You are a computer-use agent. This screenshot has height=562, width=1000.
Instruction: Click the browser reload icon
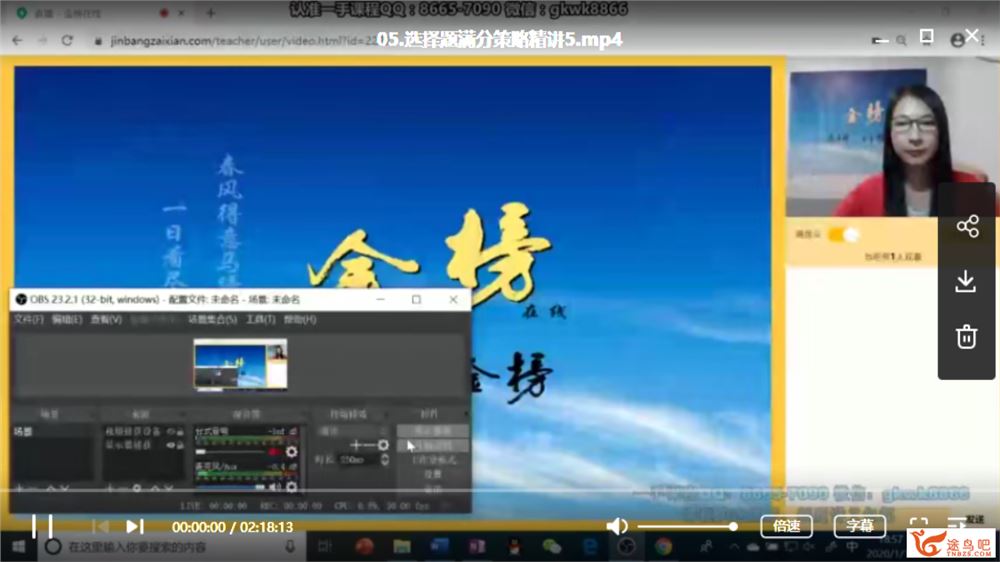click(67, 40)
